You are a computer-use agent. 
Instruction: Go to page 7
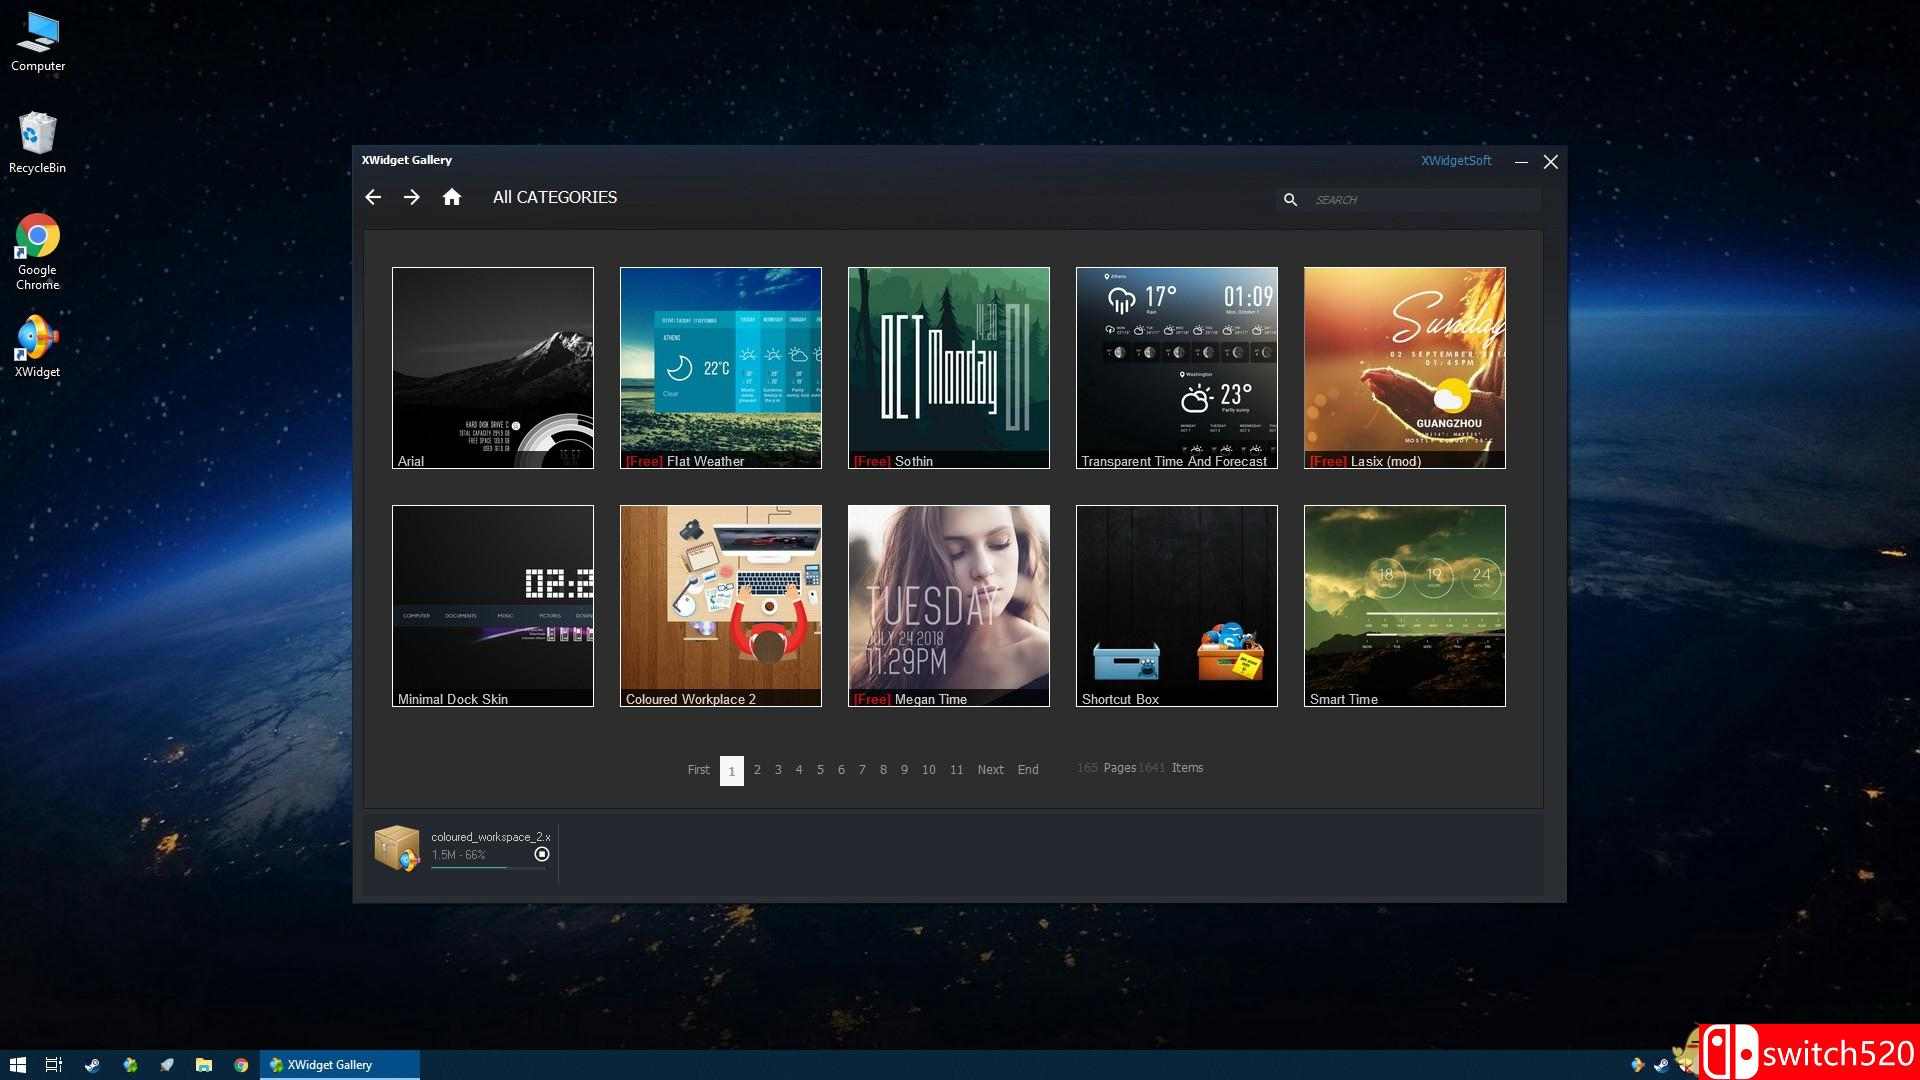862,770
